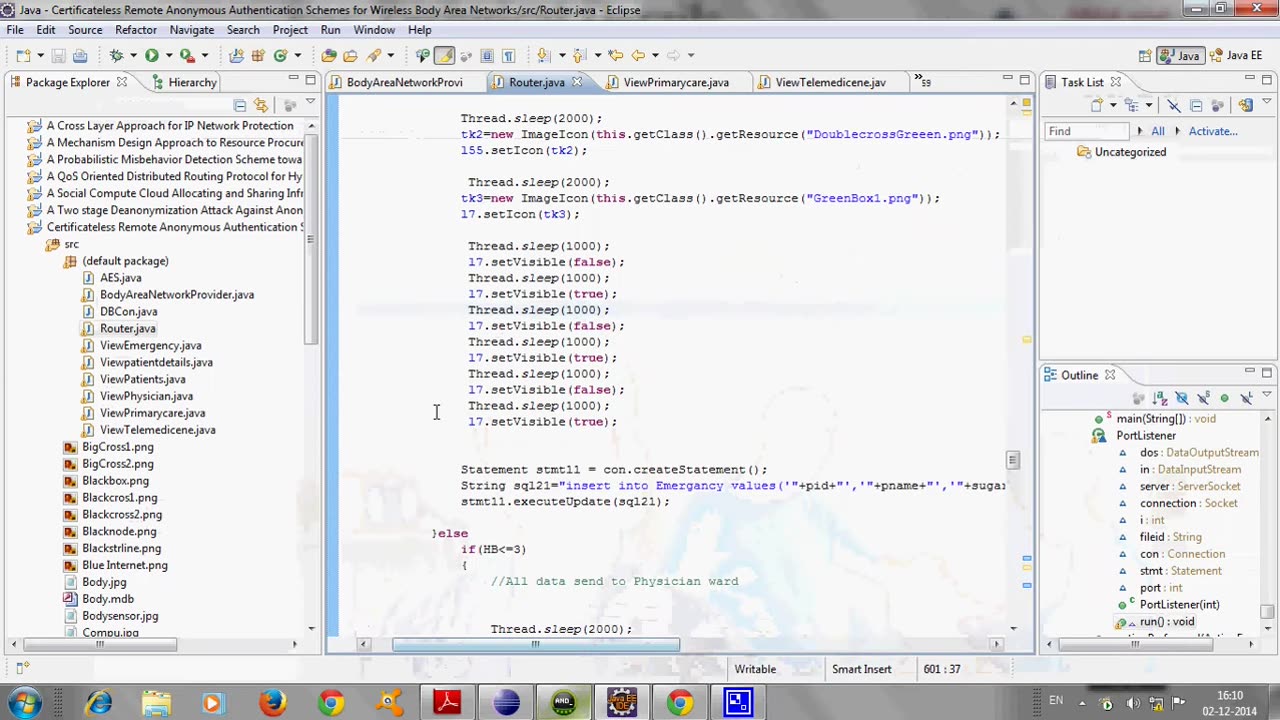Click the Find field in Task List
1280x720 pixels.
1088,131
